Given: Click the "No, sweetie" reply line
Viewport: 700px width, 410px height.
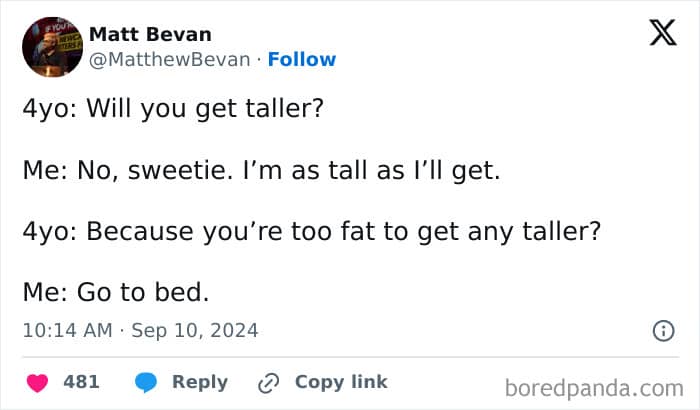Looking at the screenshot, I should click(260, 170).
